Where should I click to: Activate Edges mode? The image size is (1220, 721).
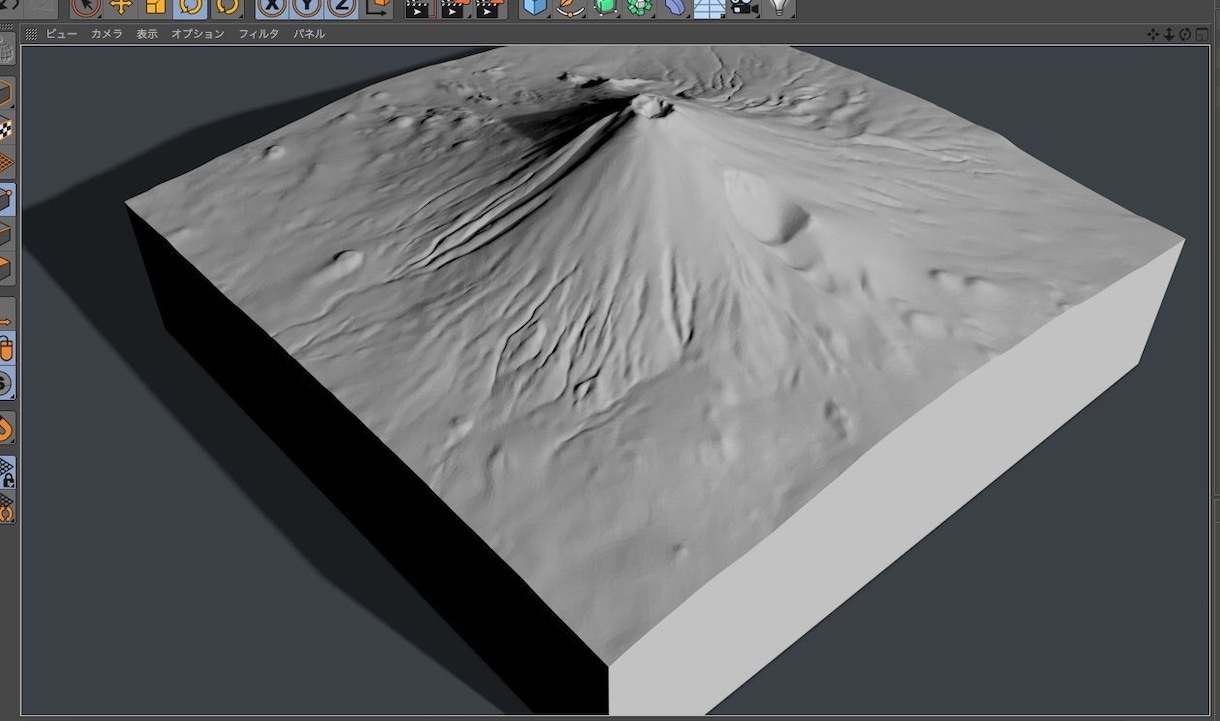pos(7,234)
